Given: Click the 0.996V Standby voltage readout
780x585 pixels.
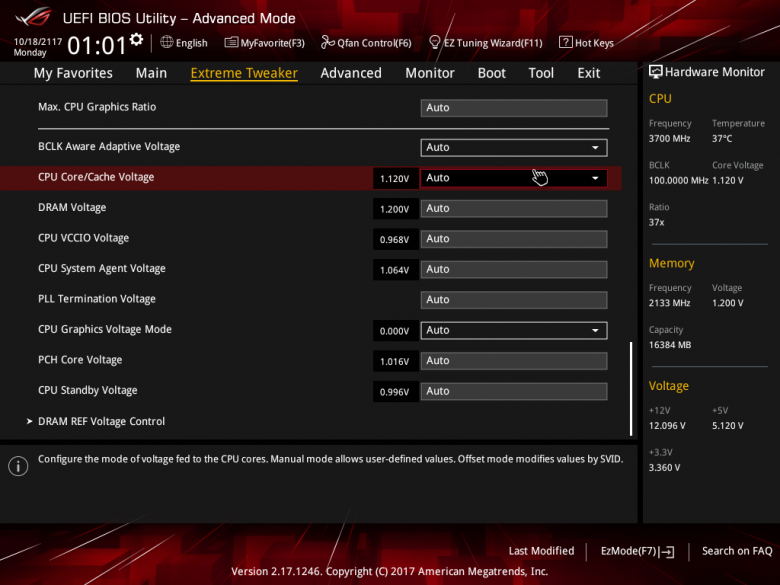Looking at the screenshot, I should [x=394, y=391].
